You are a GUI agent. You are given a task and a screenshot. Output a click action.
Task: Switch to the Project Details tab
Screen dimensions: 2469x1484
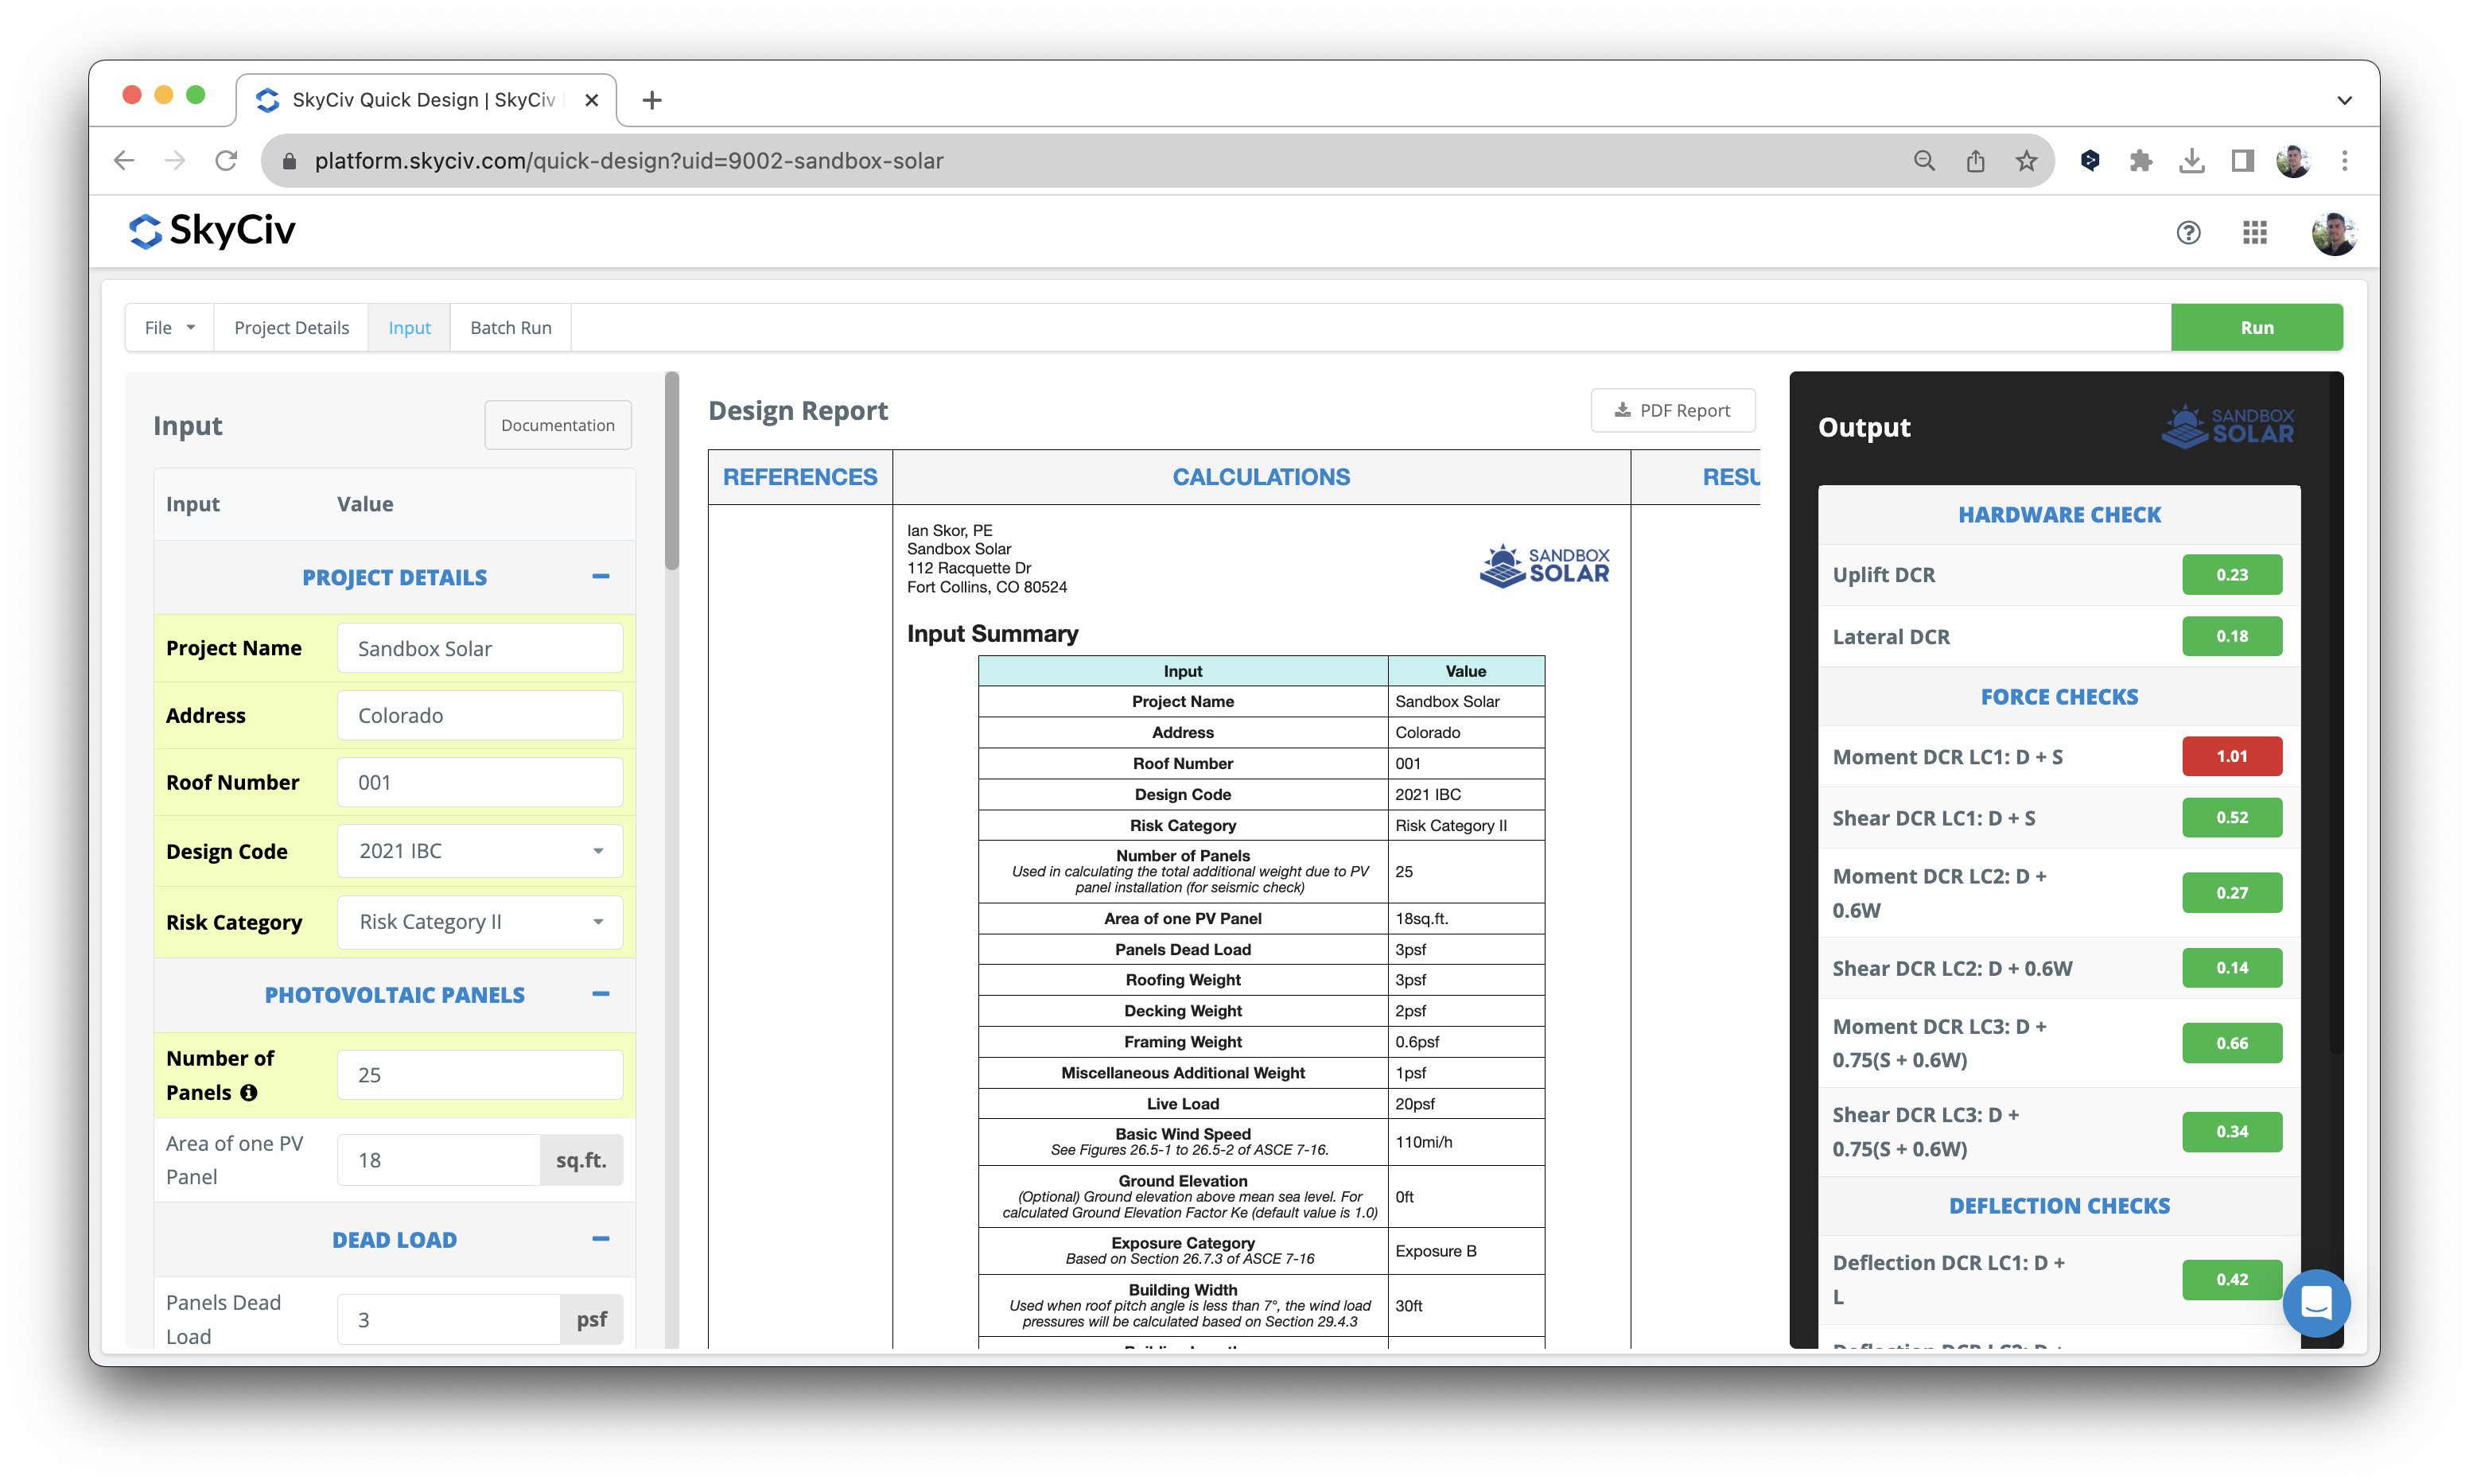(291, 328)
